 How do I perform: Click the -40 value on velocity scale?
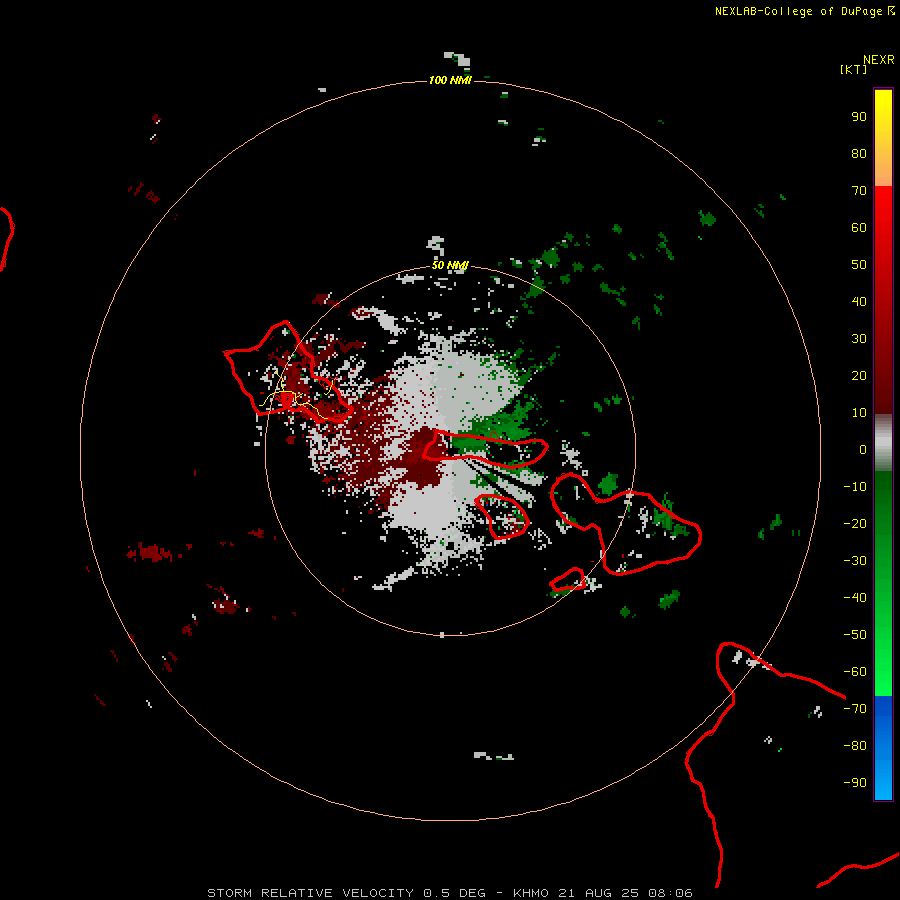pyautogui.click(x=855, y=598)
